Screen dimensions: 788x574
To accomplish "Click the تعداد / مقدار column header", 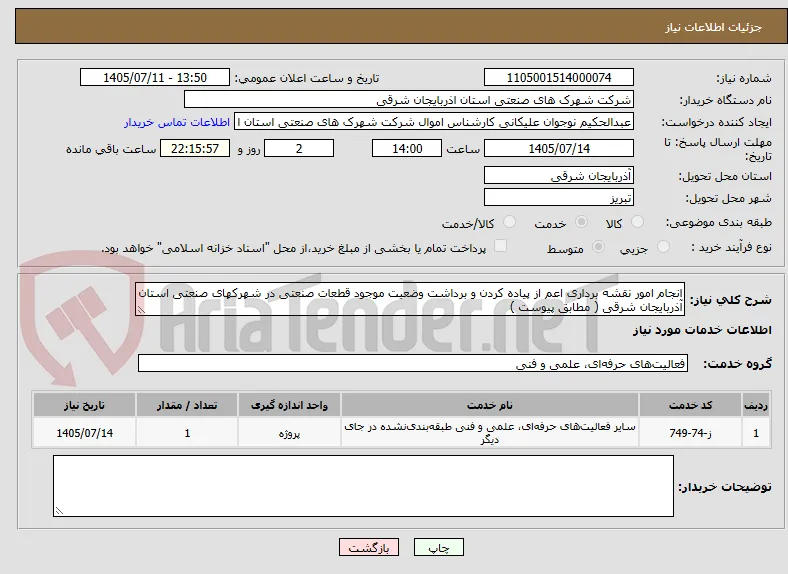I will (x=187, y=405).
